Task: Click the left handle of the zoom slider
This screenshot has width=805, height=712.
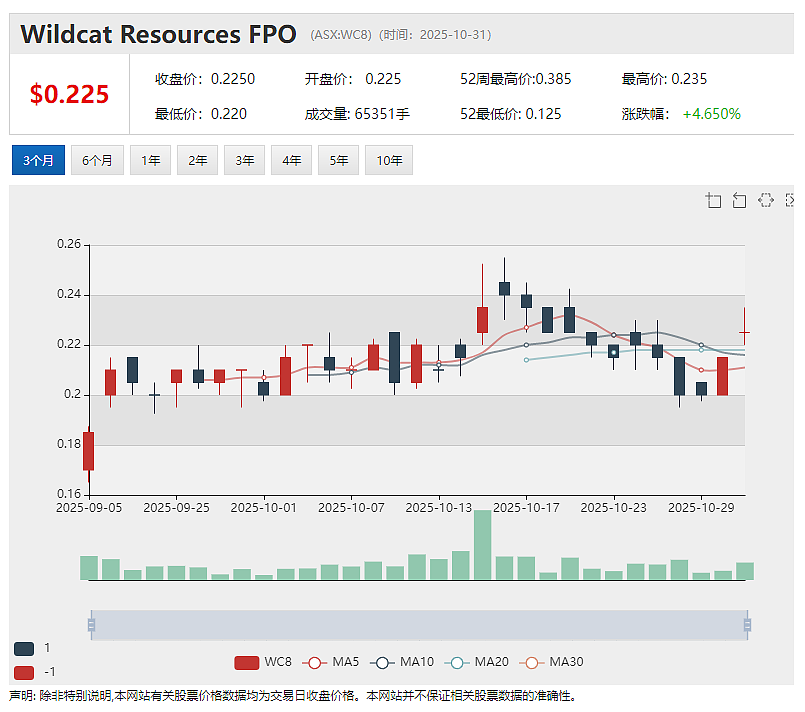Action: point(91,625)
